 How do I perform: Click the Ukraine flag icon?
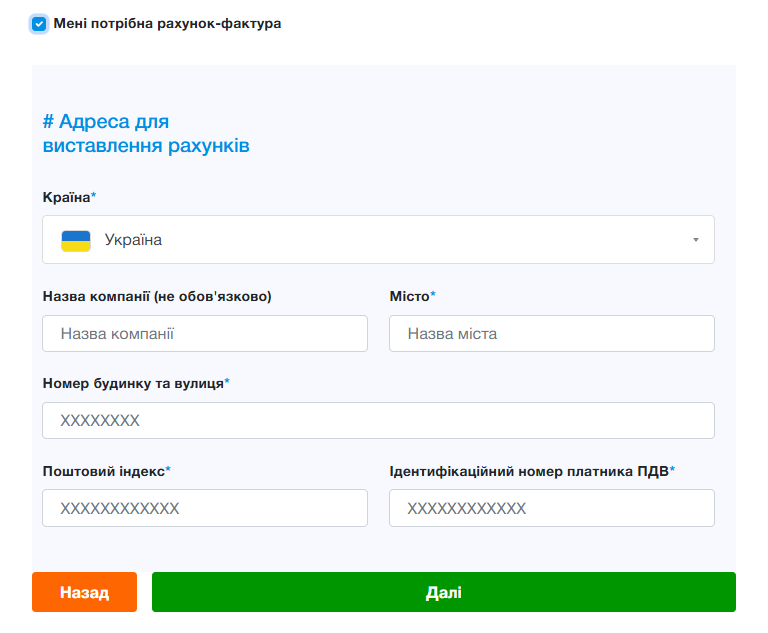(76, 241)
